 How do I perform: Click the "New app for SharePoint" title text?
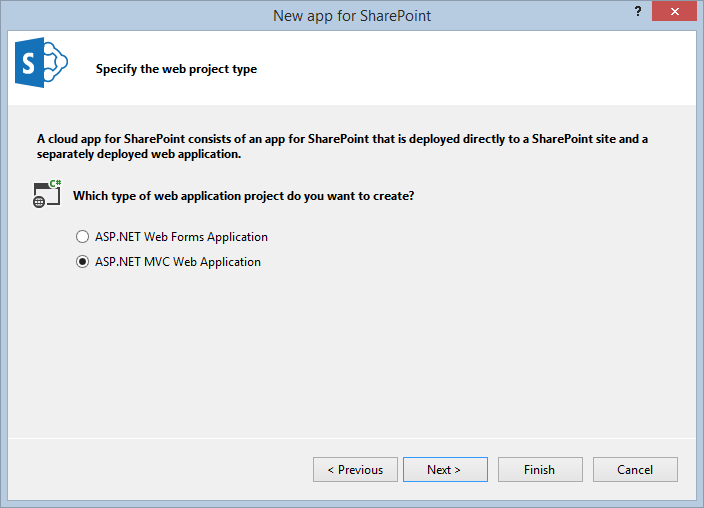352,16
